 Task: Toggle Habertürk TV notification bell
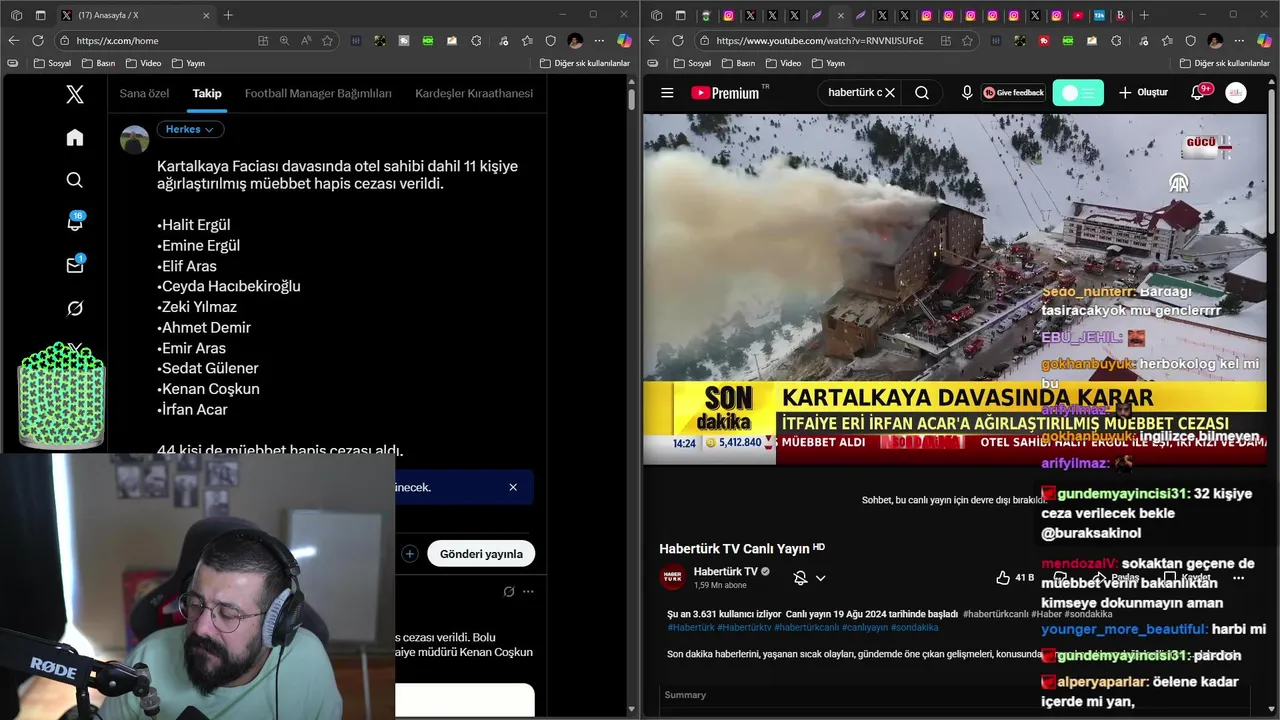point(800,578)
